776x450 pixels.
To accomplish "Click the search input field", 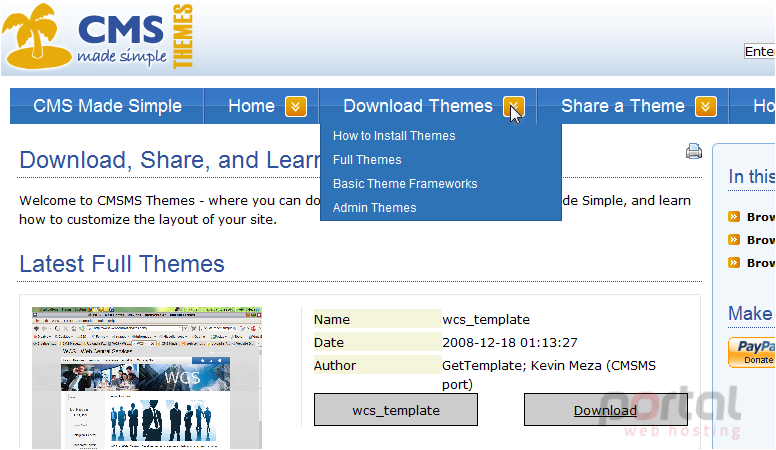I will click(x=760, y=51).
